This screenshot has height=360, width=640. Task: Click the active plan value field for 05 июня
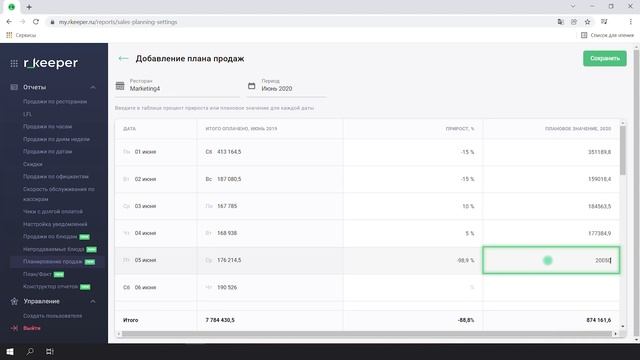(x=551, y=260)
